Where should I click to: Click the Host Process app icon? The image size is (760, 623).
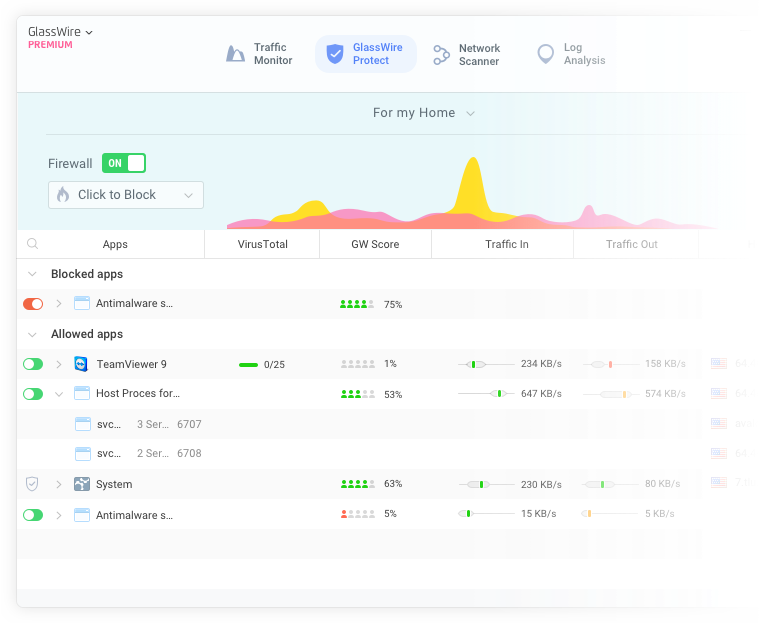81,393
